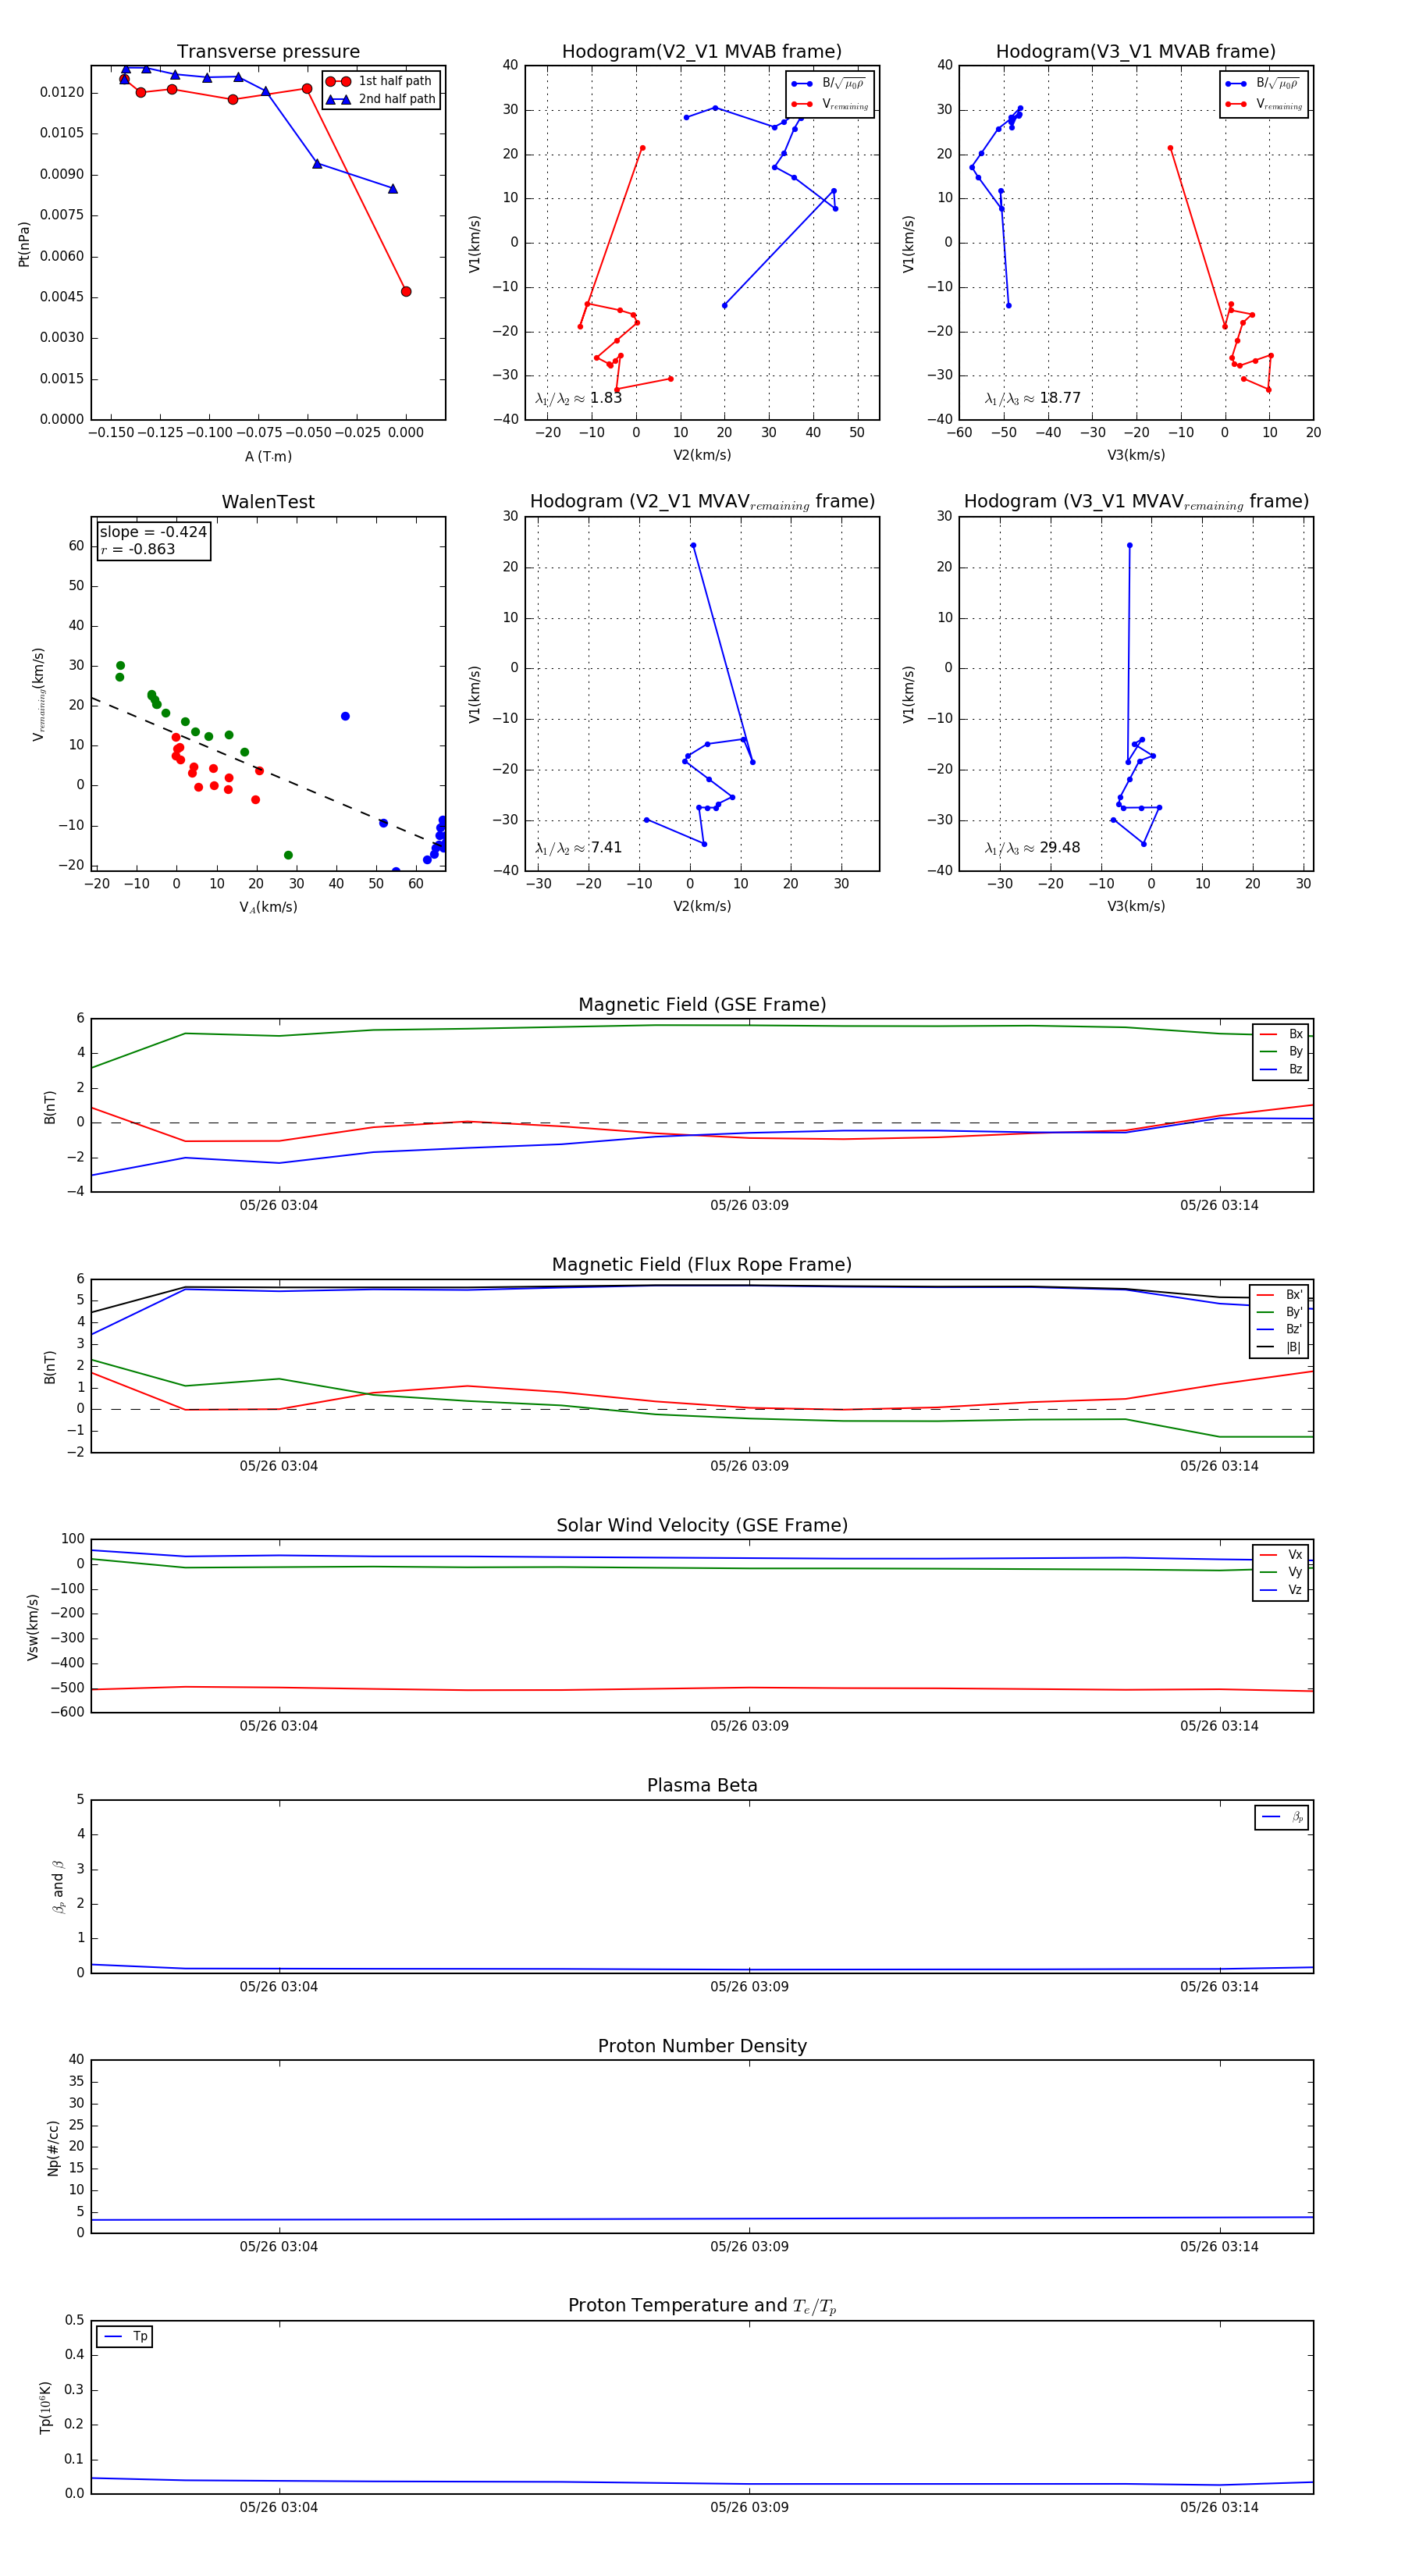Click the 'Transverse pressure' plot title
This screenshot has height=2576, width=1405.
coord(268,52)
